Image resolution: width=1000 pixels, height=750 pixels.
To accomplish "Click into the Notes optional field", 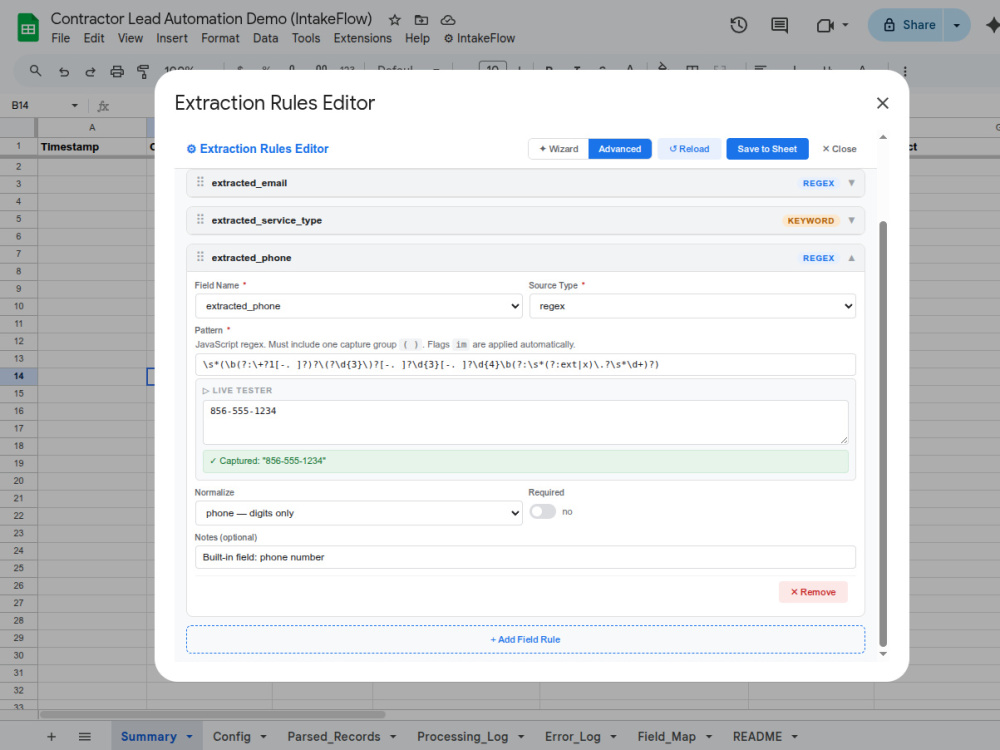I will tap(526, 557).
